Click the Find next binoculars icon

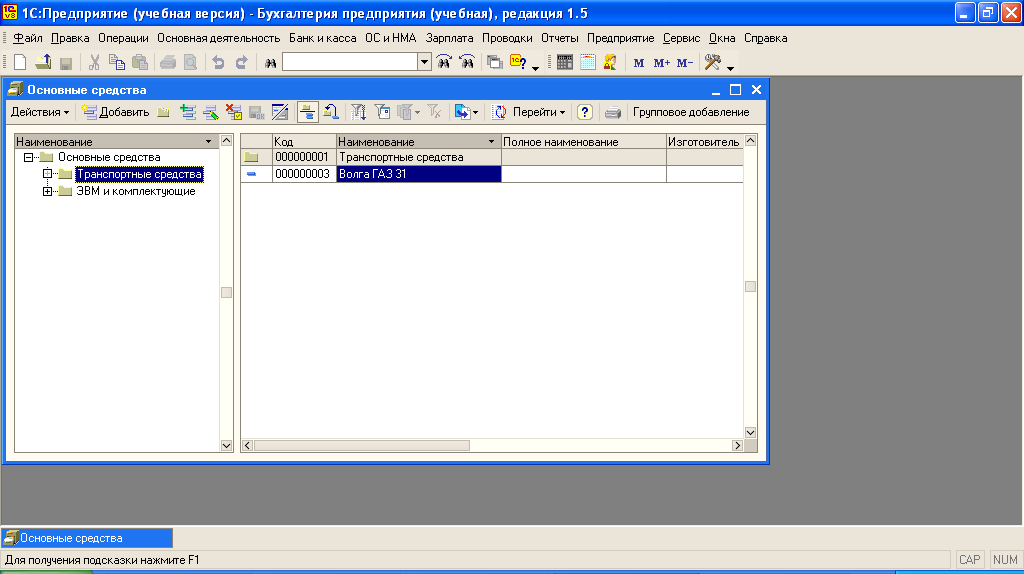444,62
